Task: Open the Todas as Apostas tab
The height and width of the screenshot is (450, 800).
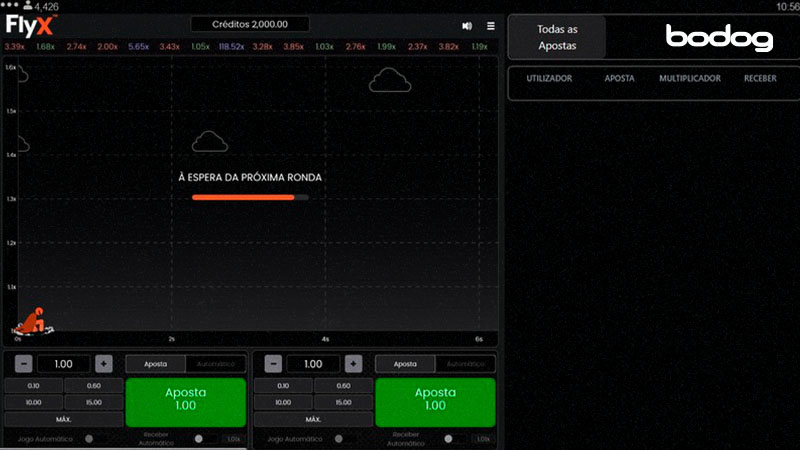Action: tap(557, 38)
